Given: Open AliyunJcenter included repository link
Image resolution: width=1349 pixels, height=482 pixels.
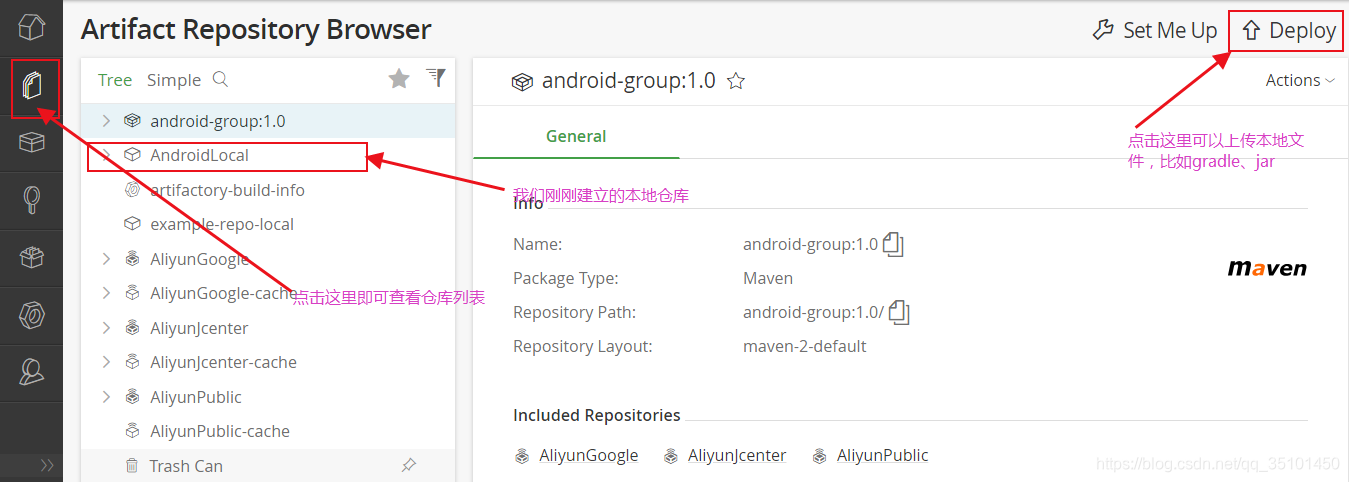Looking at the screenshot, I should 737,455.
